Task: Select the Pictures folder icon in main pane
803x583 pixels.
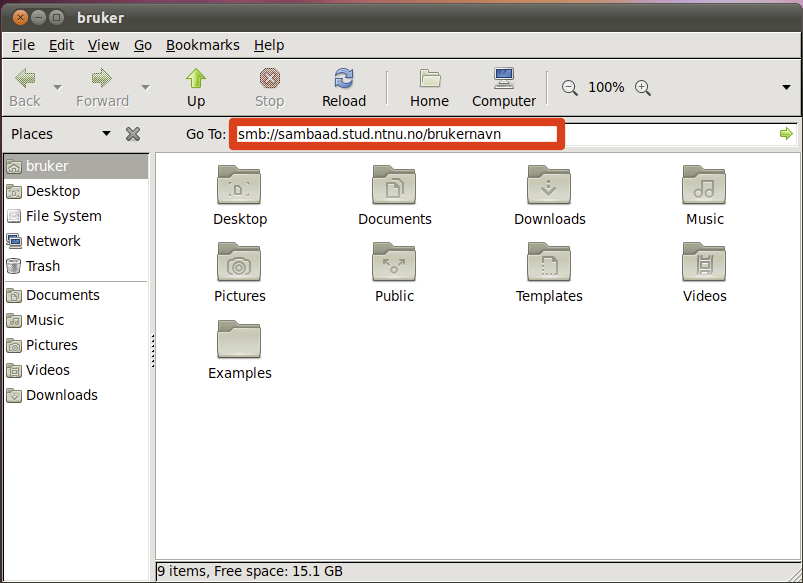Action: (239, 262)
